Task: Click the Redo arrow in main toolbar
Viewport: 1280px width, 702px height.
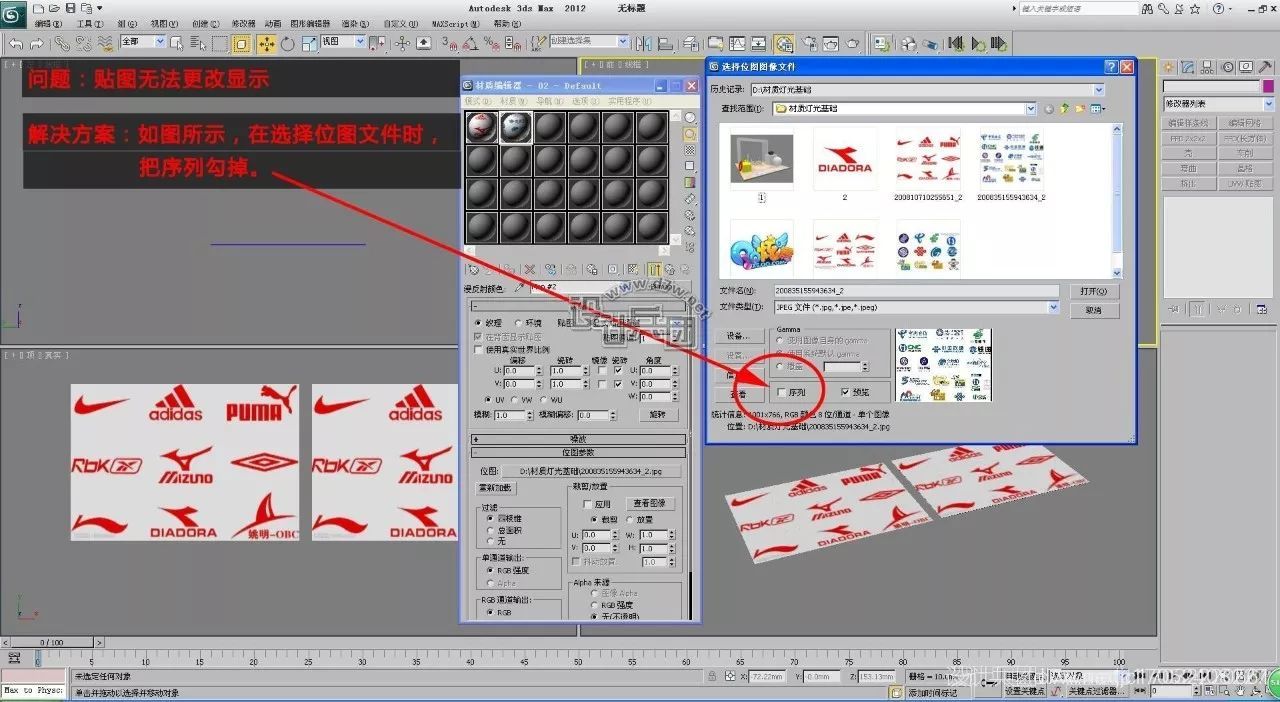Action: (36, 43)
